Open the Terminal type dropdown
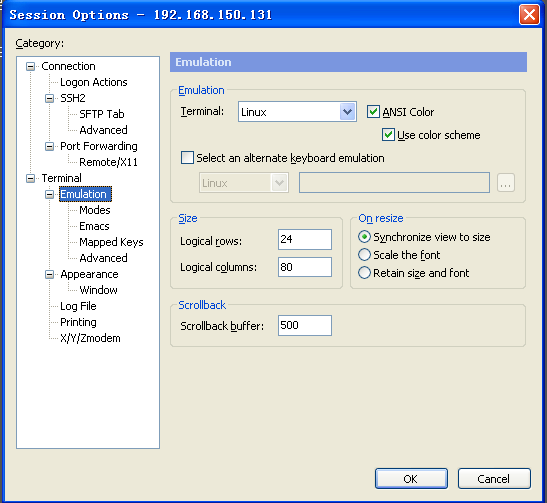Viewport: 547px width, 503px height. (347, 112)
